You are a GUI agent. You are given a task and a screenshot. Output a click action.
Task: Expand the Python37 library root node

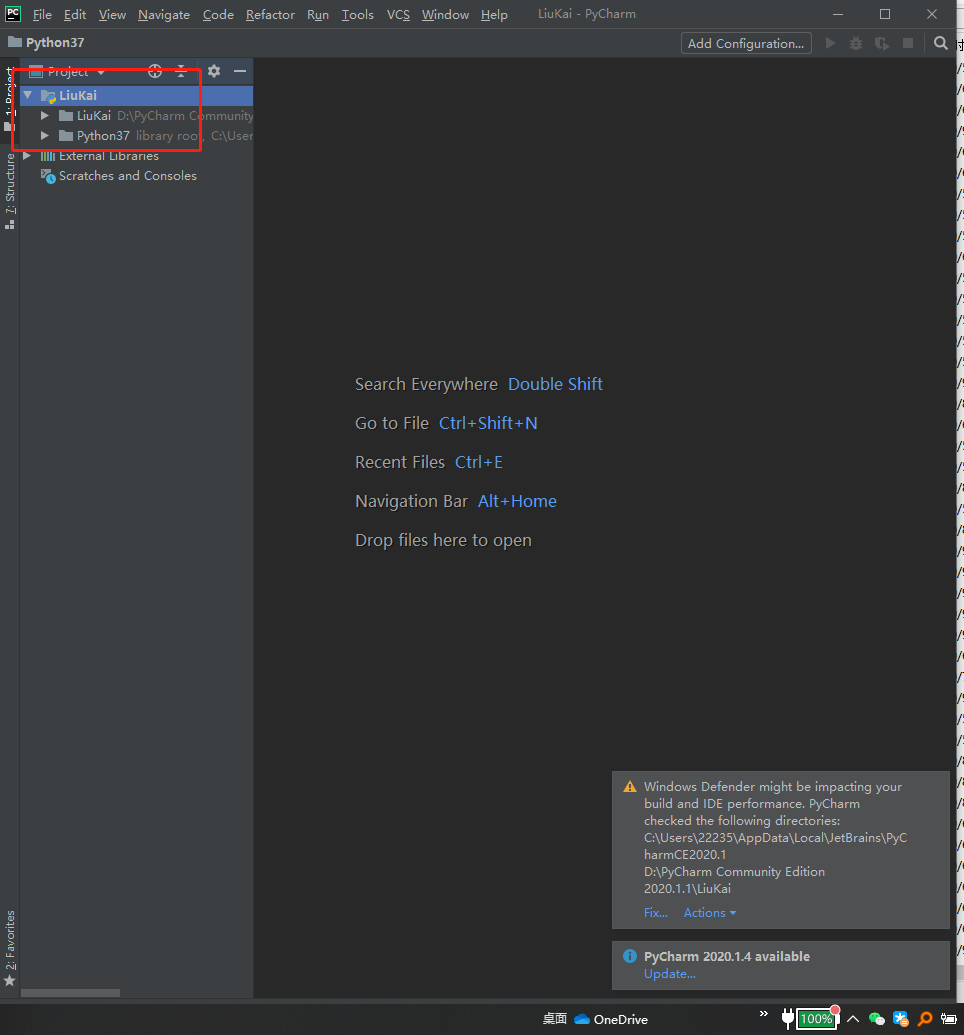[45, 135]
